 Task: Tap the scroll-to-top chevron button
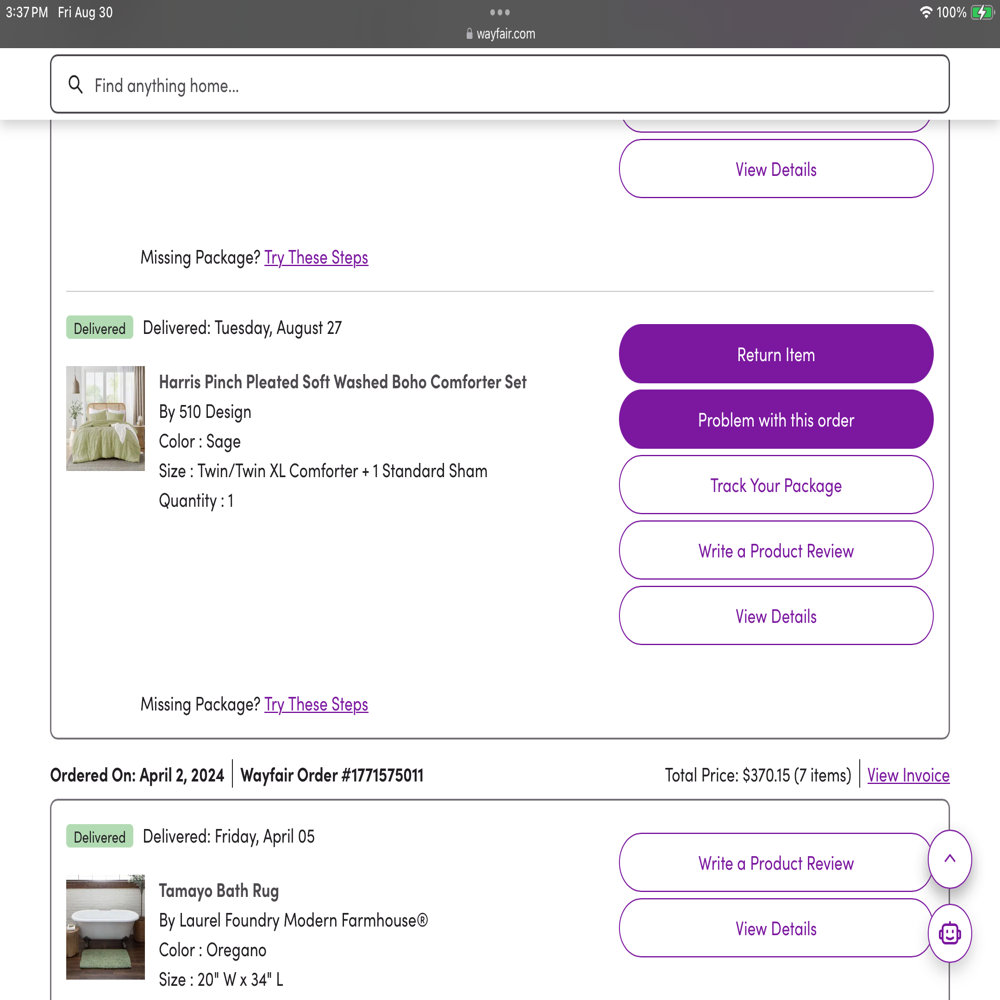pyautogui.click(x=950, y=858)
